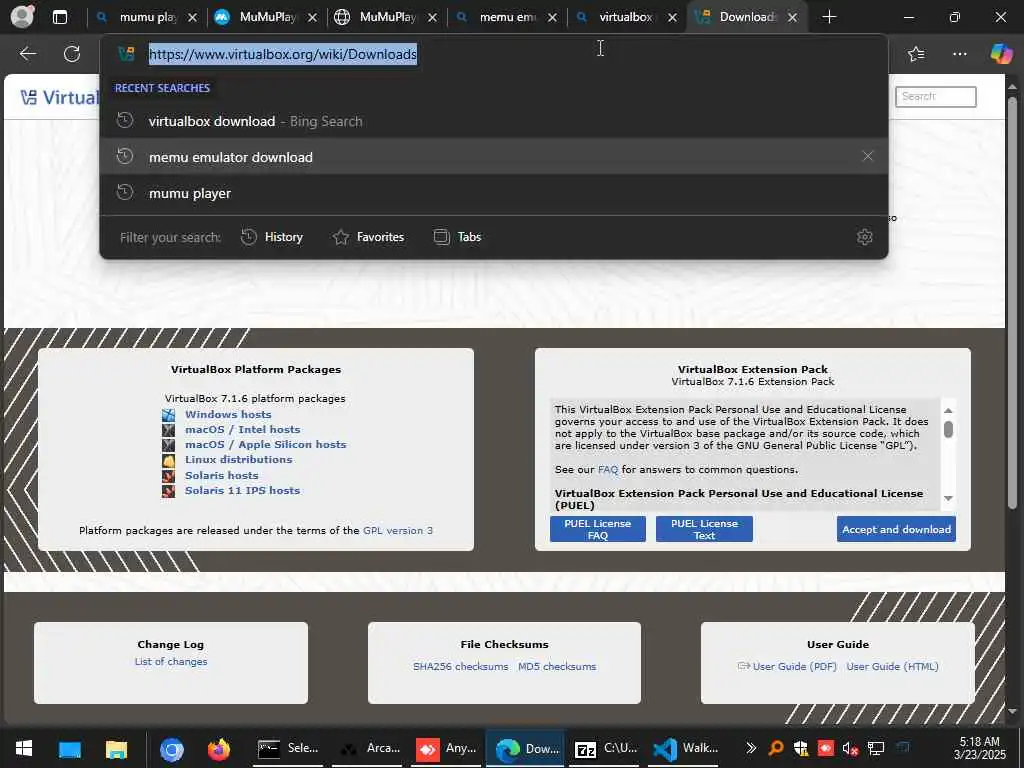Open File Explorer from taskbar
Viewport: 1024px width, 768px height.
click(116, 748)
